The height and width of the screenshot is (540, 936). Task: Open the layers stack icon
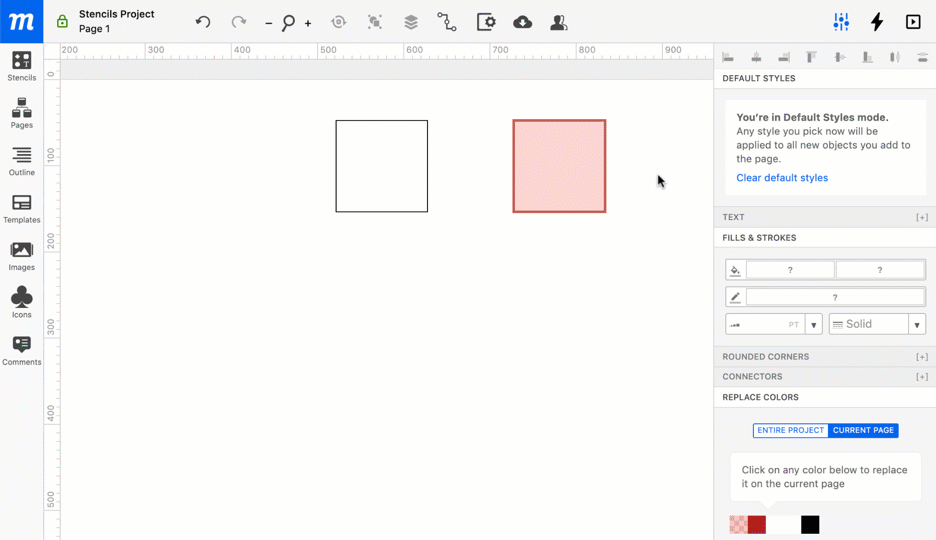pyautogui.click(x=411, y=22)
